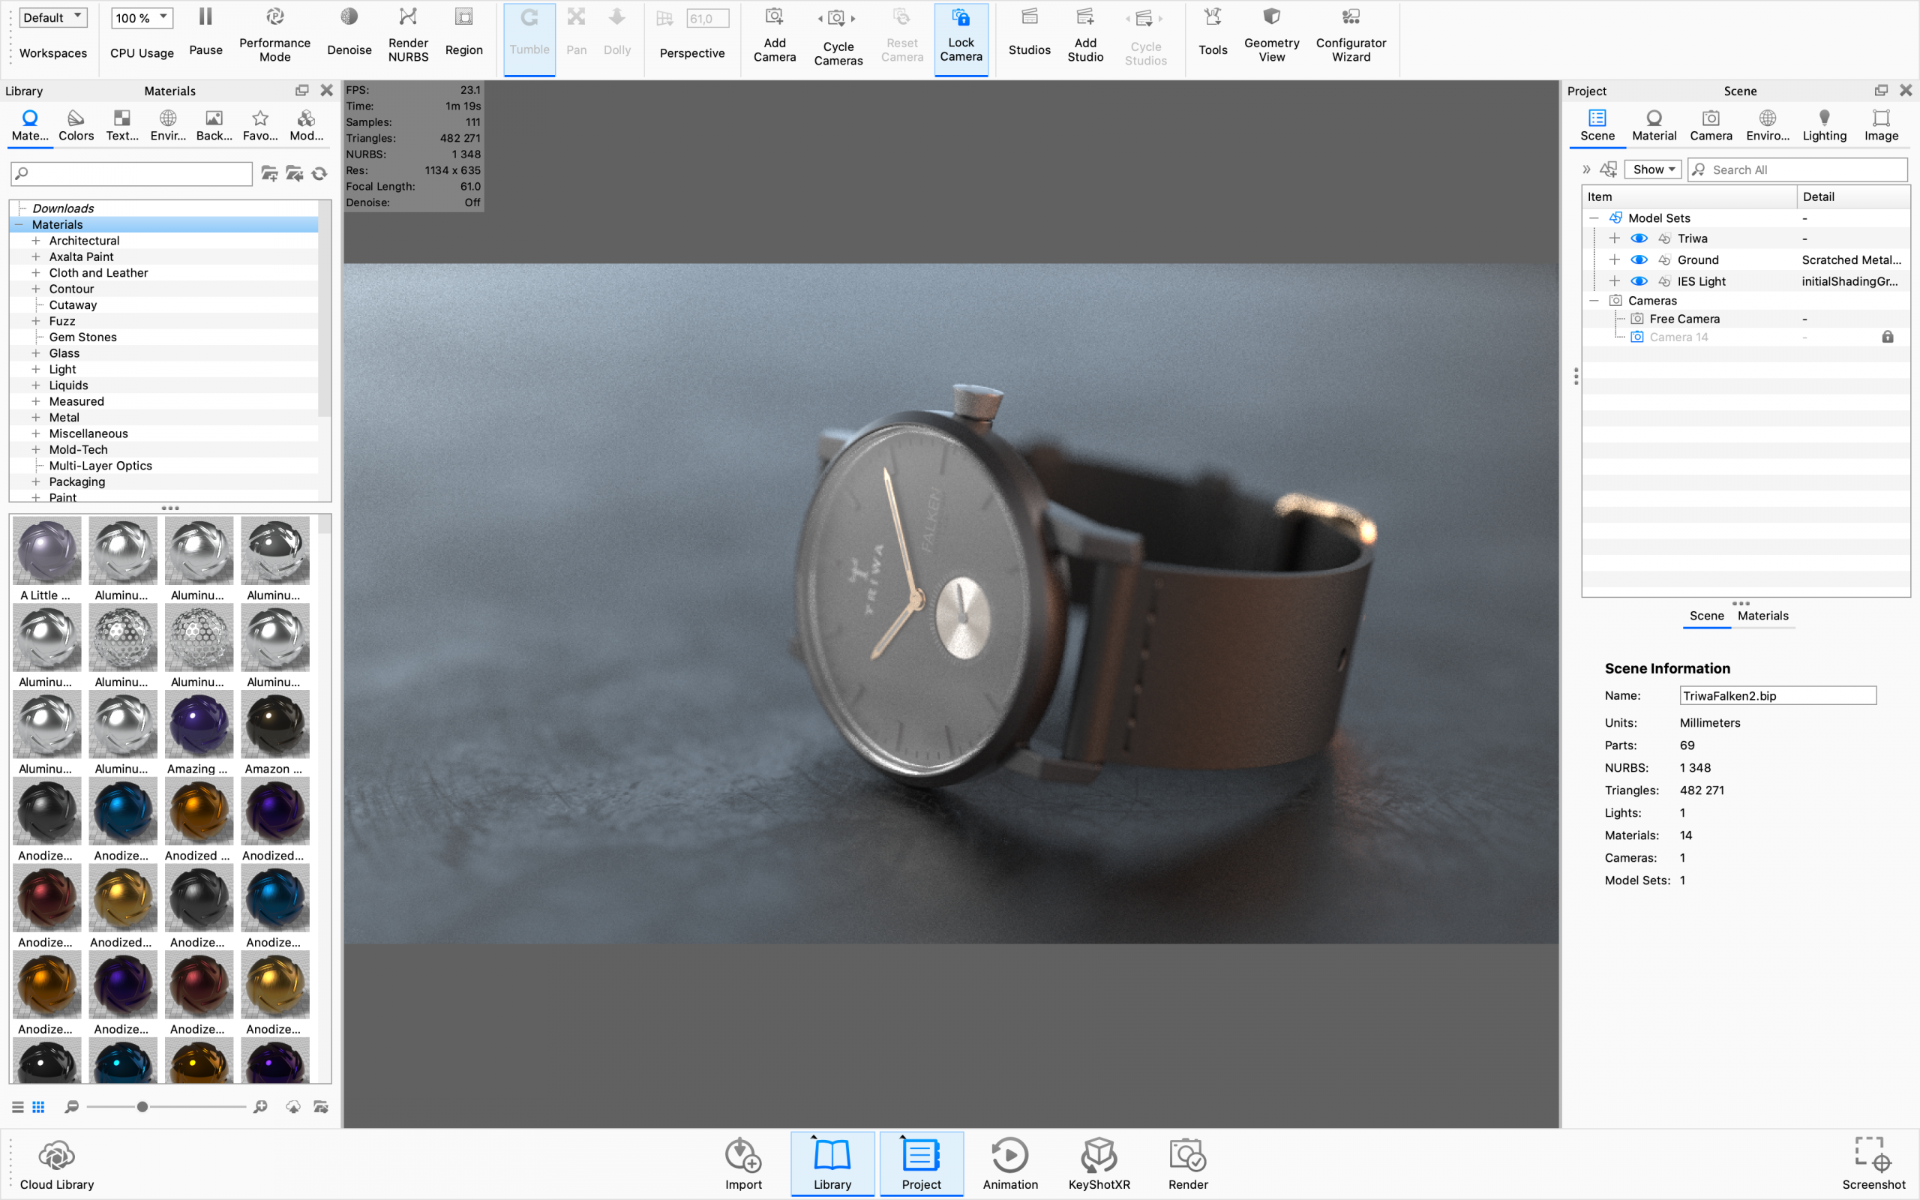Hide the Triwa model with the eye icon

point(1639,239)
